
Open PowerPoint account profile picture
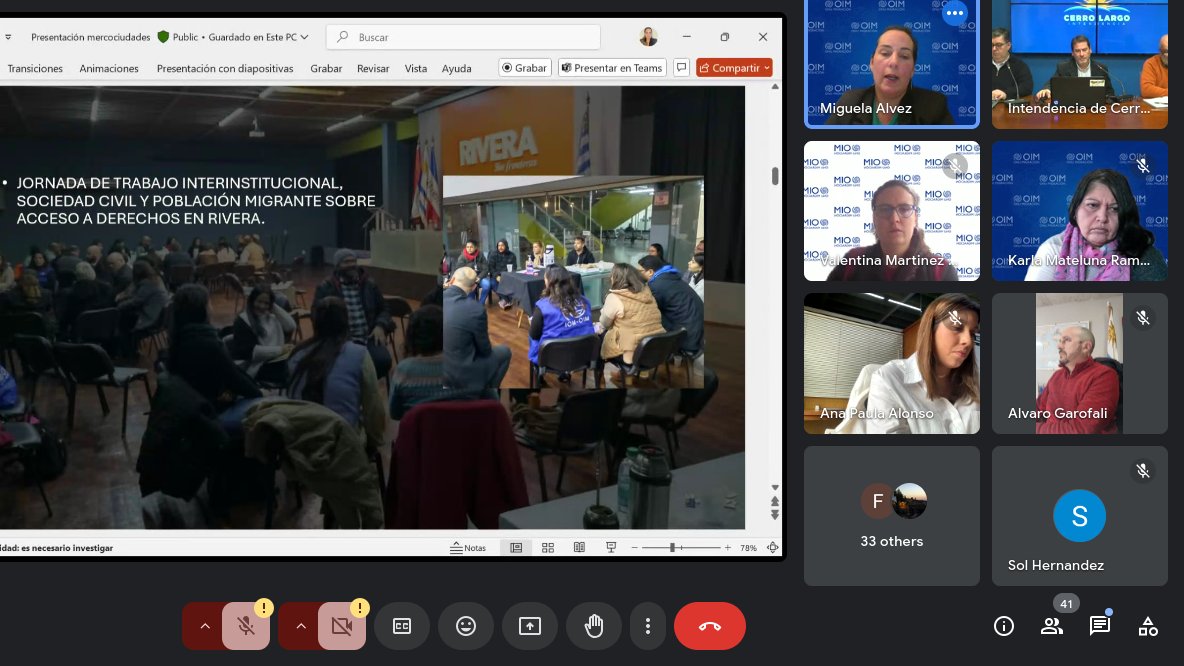click(x=648, y=36)
